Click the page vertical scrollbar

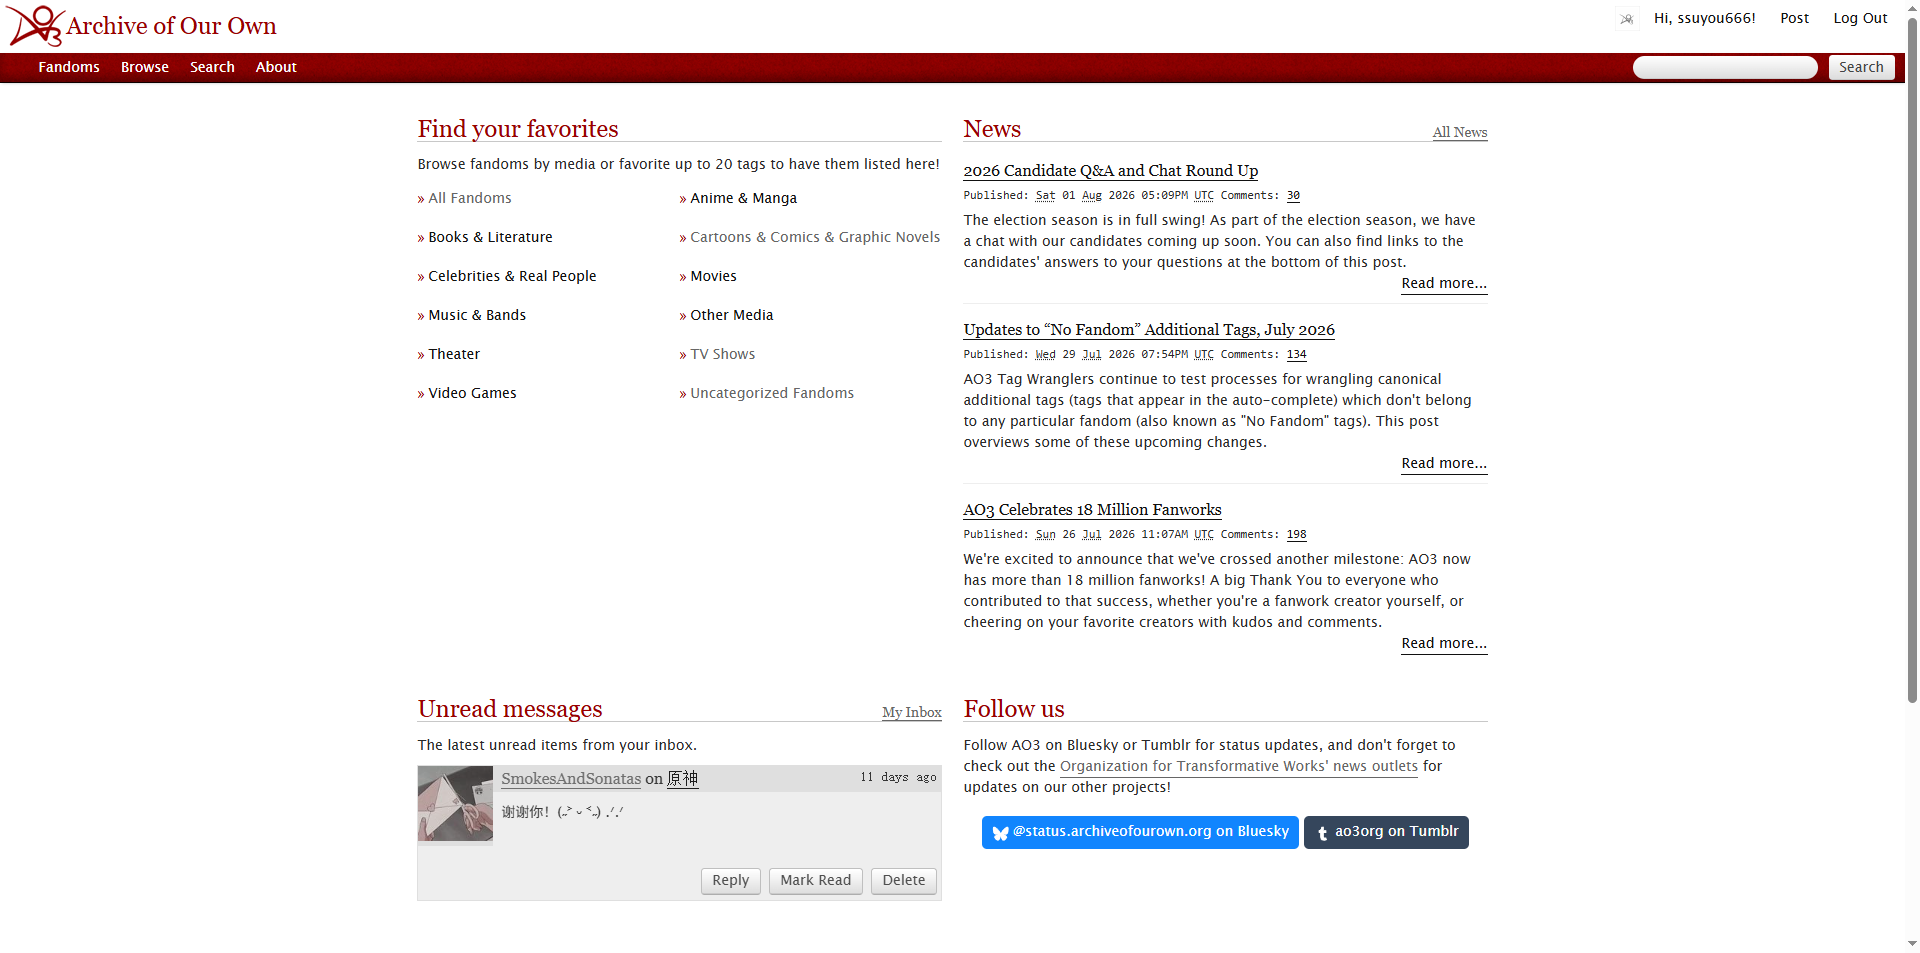point(1912,360)
